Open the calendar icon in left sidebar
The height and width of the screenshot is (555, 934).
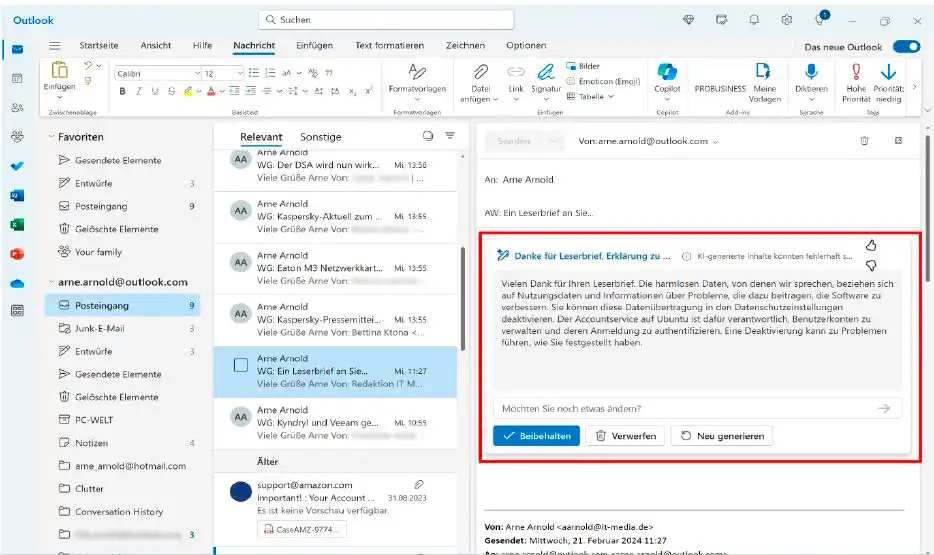tap(17, 78)
